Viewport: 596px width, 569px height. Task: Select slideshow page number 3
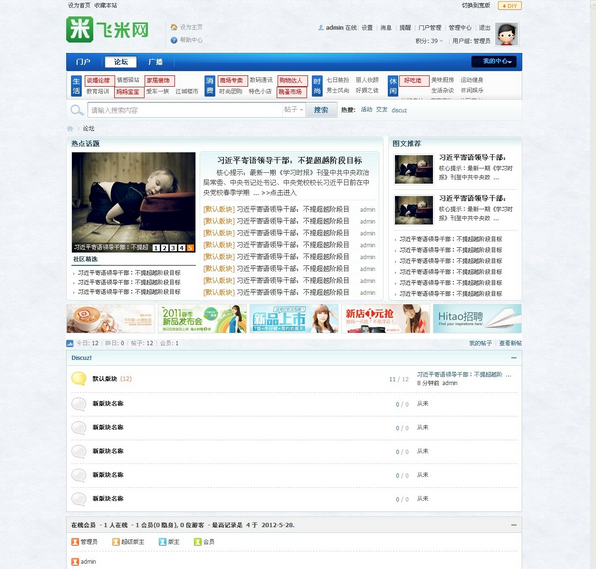pos(173,248)
